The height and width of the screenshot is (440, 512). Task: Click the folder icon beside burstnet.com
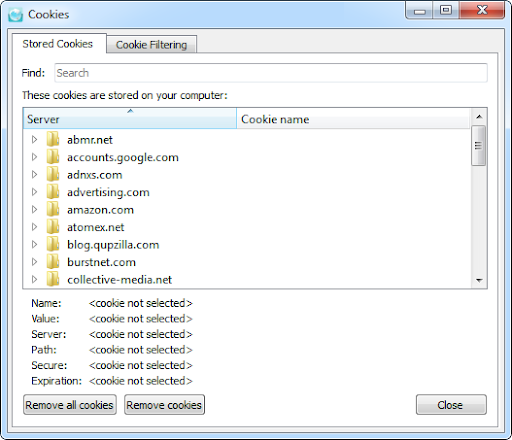[53, 262]
